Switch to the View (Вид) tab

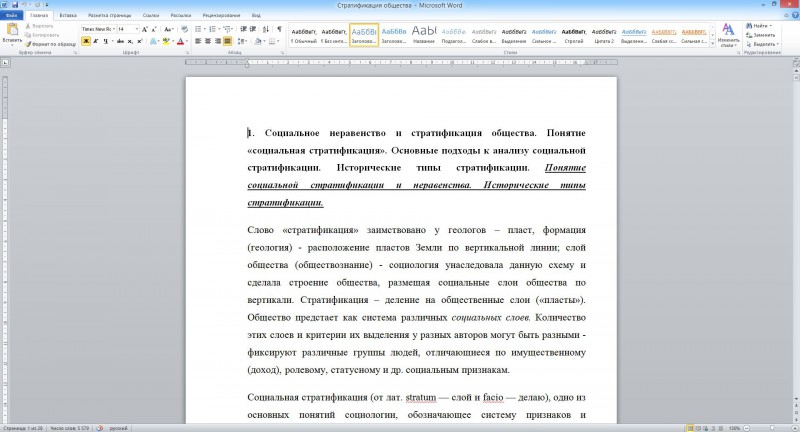pos(256,15)
